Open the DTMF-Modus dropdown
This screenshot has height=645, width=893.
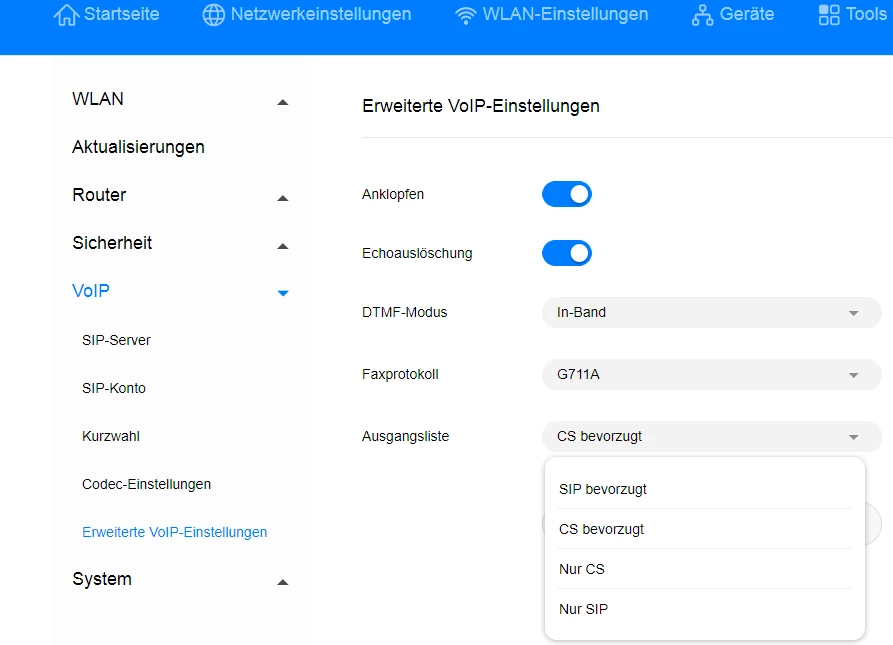pos(711,312)
